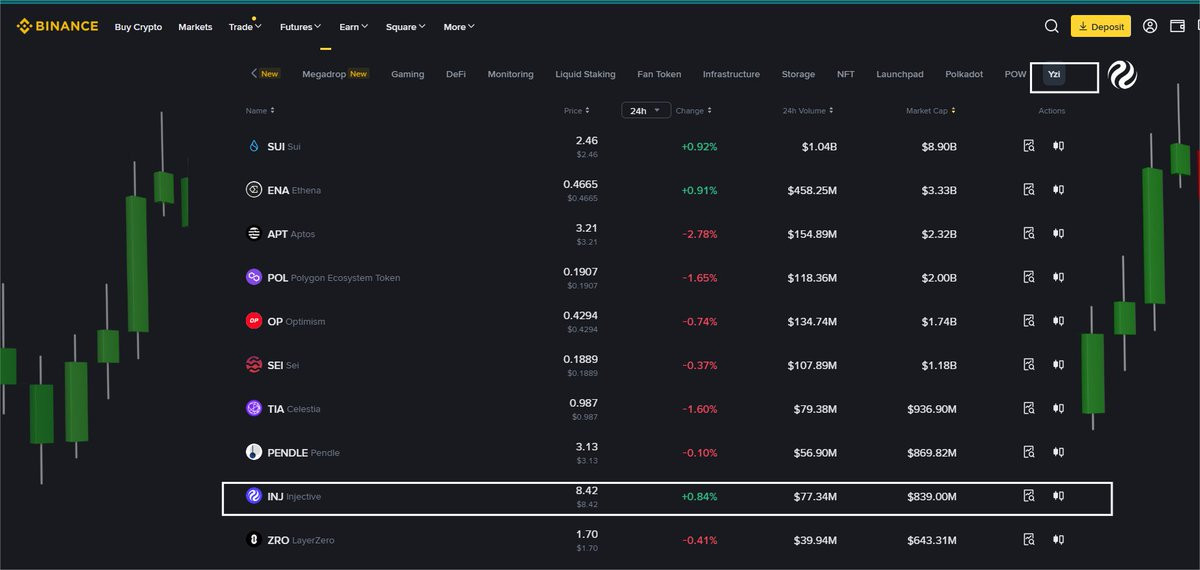Screen dimensions: 1200x570
Task: Open the search magnifier icon
Action: (1051, 26)
